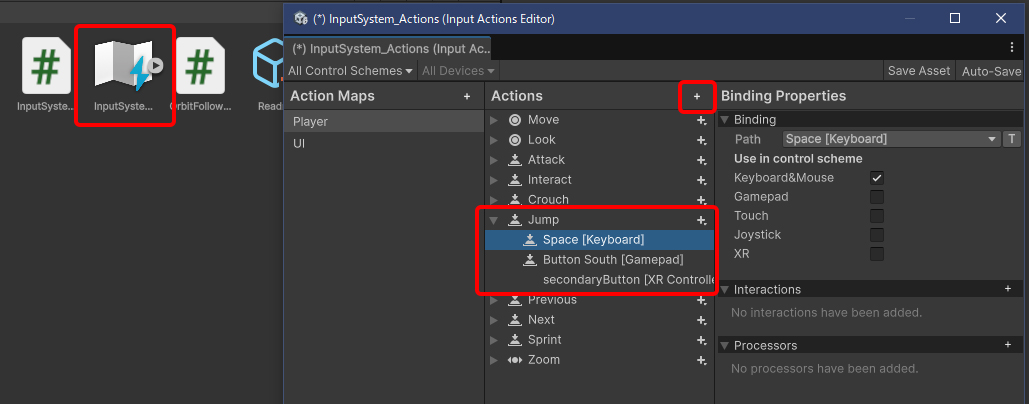Uncheck Keyboard&Mouse control scheme

click(877, 178)
